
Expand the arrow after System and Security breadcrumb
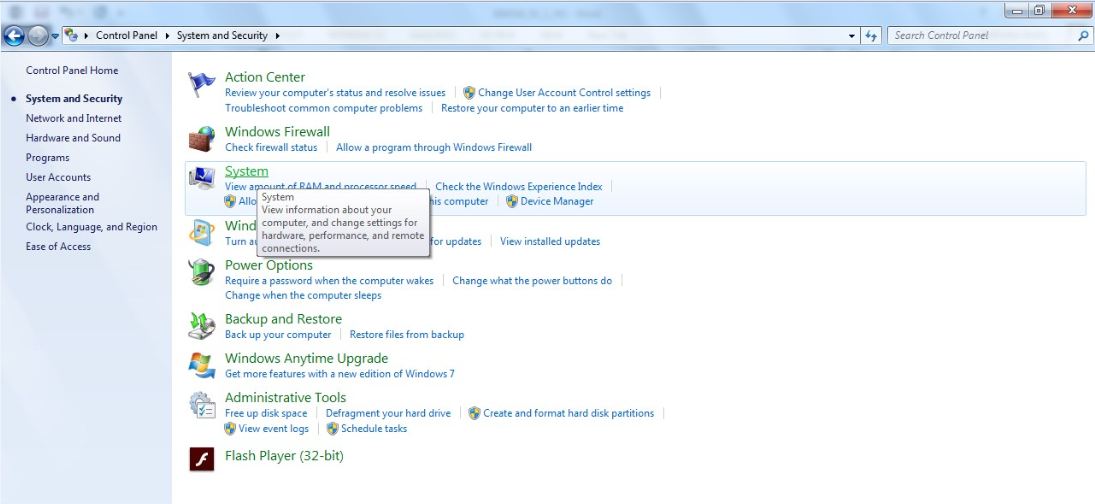(277, 36)
